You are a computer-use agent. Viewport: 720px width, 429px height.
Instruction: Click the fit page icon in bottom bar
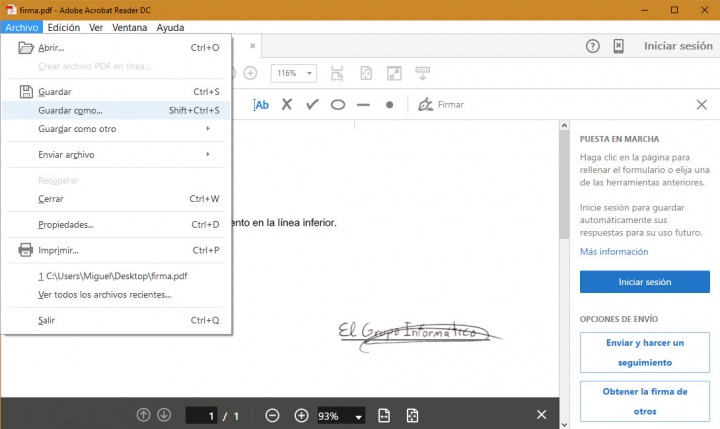(x=412, y=416)
